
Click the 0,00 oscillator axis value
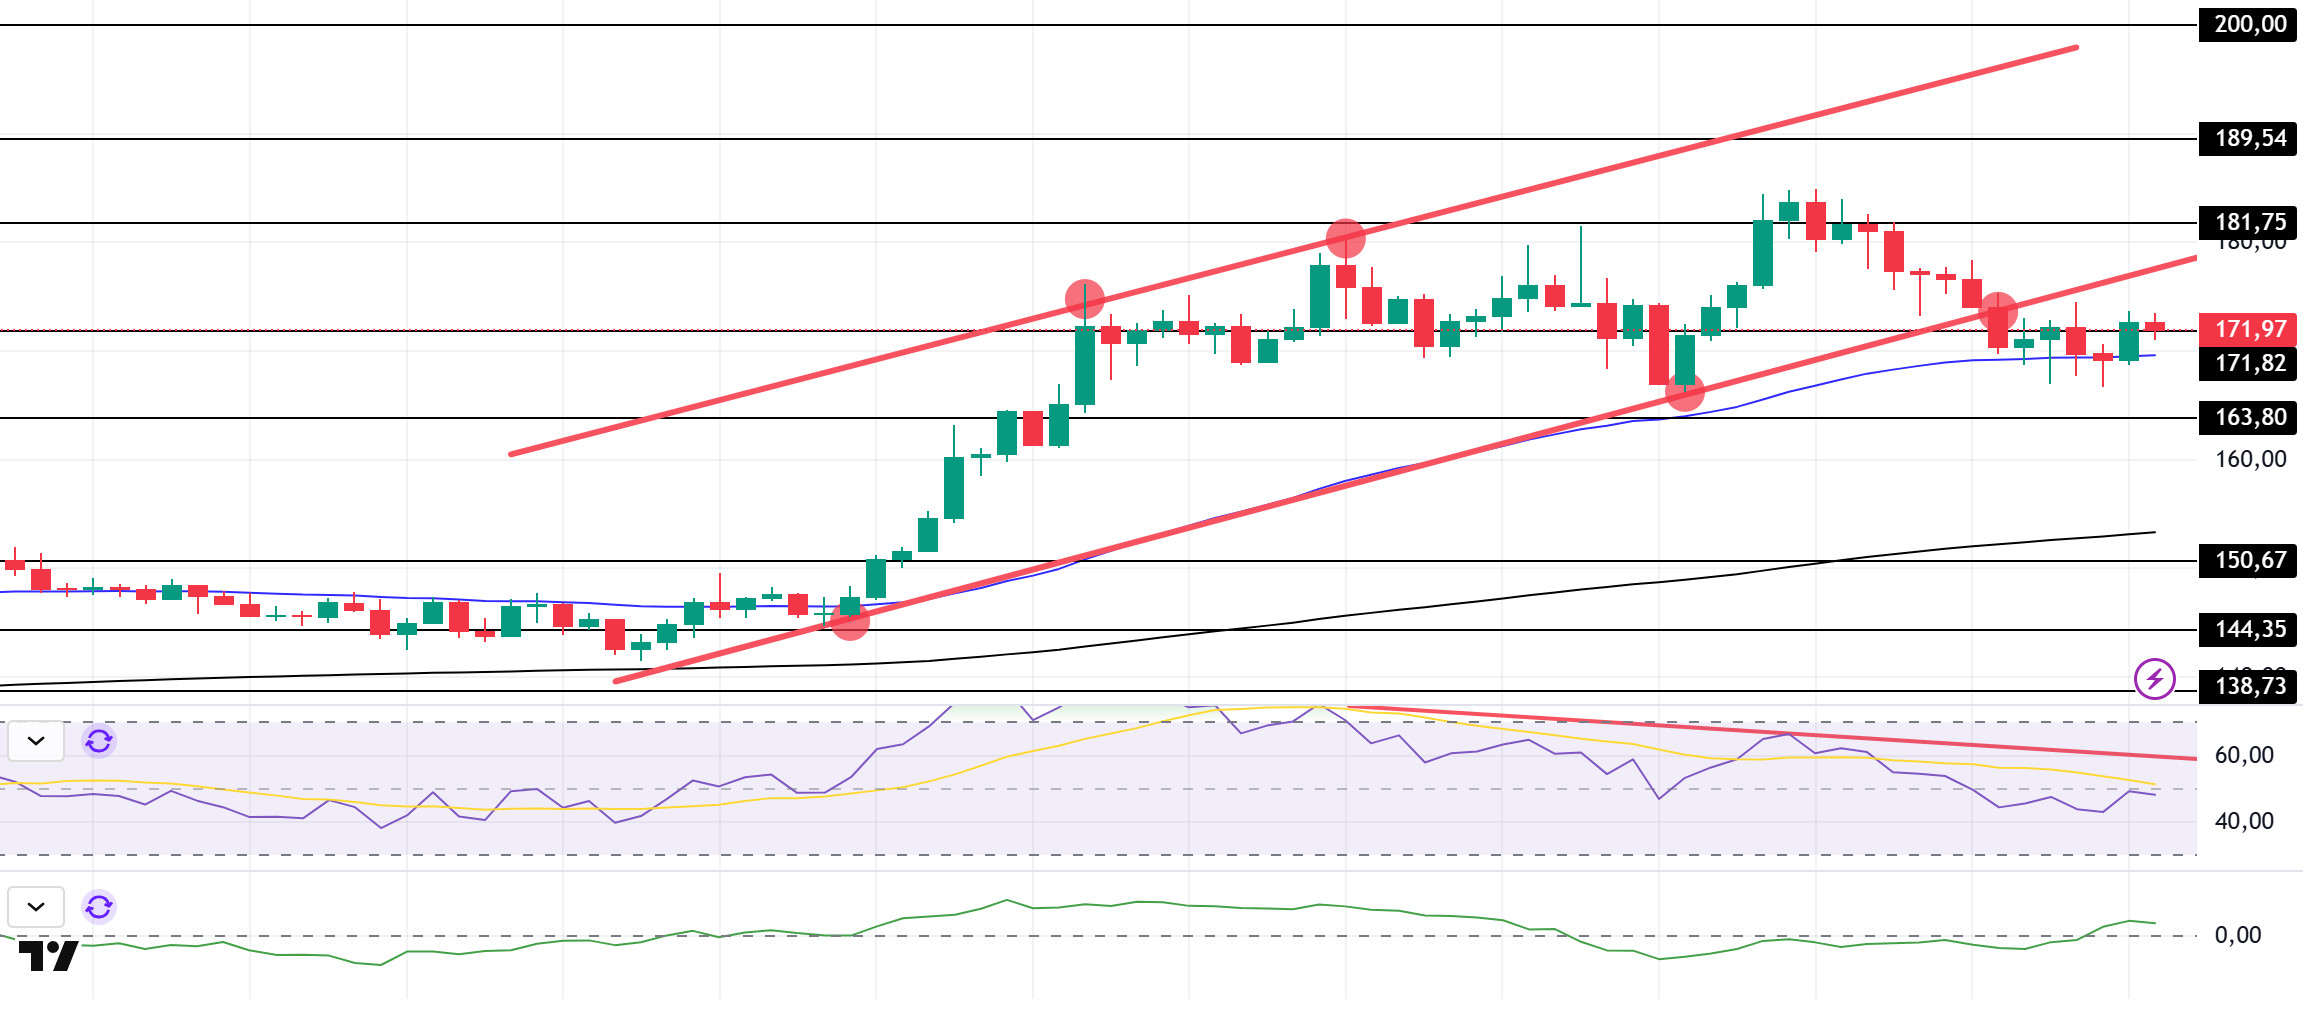pyautogui.click(x=2238, y=935)
